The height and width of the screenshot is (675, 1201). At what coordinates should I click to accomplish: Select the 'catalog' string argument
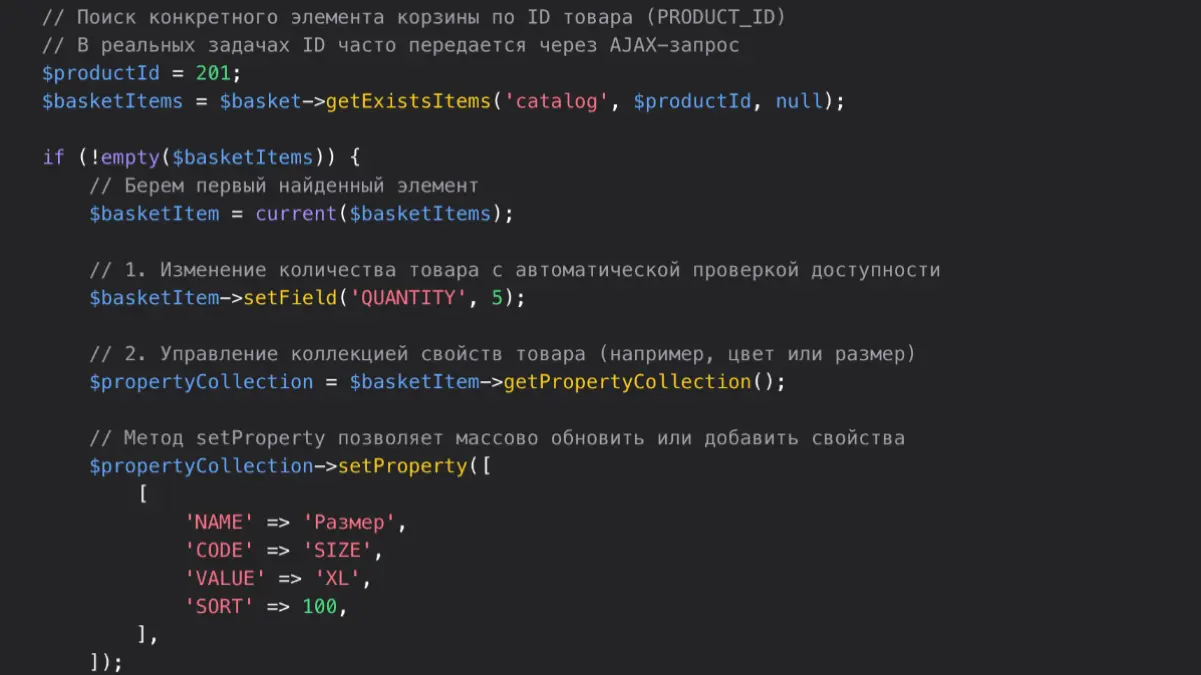556,101
